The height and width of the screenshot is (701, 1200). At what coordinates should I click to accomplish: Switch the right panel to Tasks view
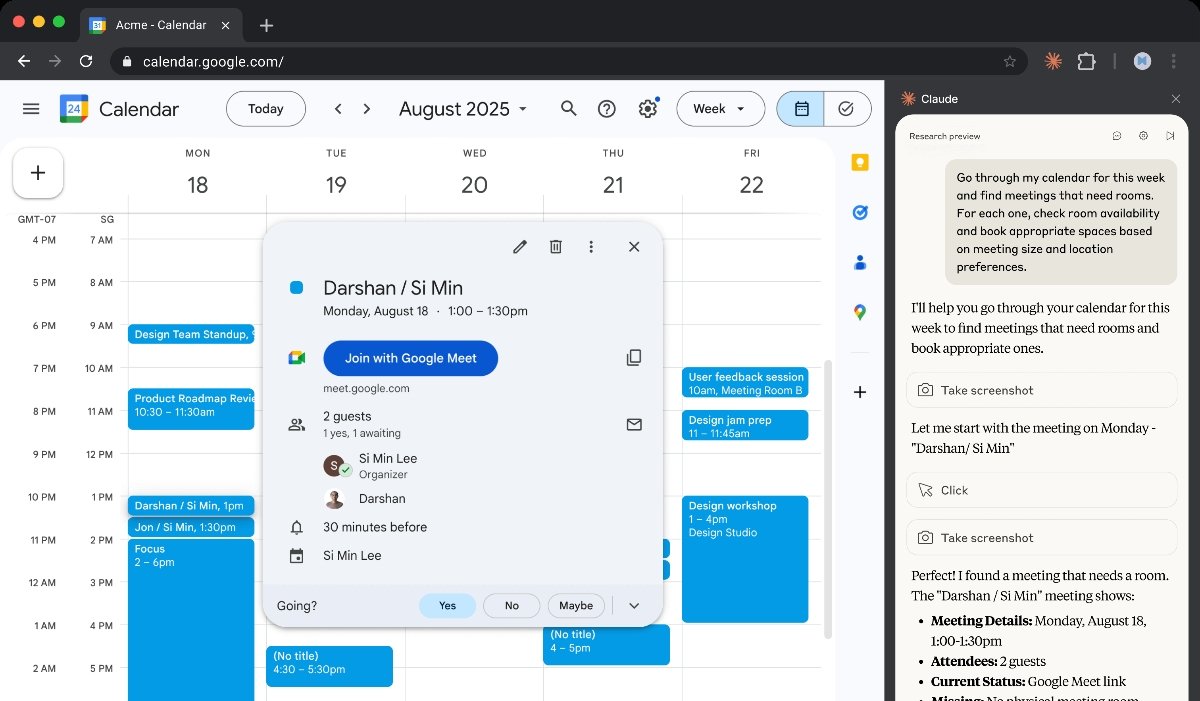coord(846,108)
